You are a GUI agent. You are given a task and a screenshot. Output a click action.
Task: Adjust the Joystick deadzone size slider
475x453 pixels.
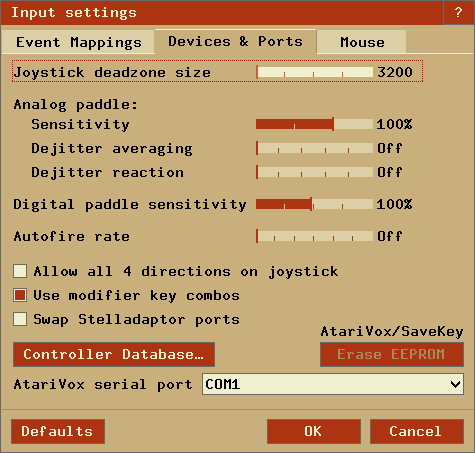coord(314,72)
